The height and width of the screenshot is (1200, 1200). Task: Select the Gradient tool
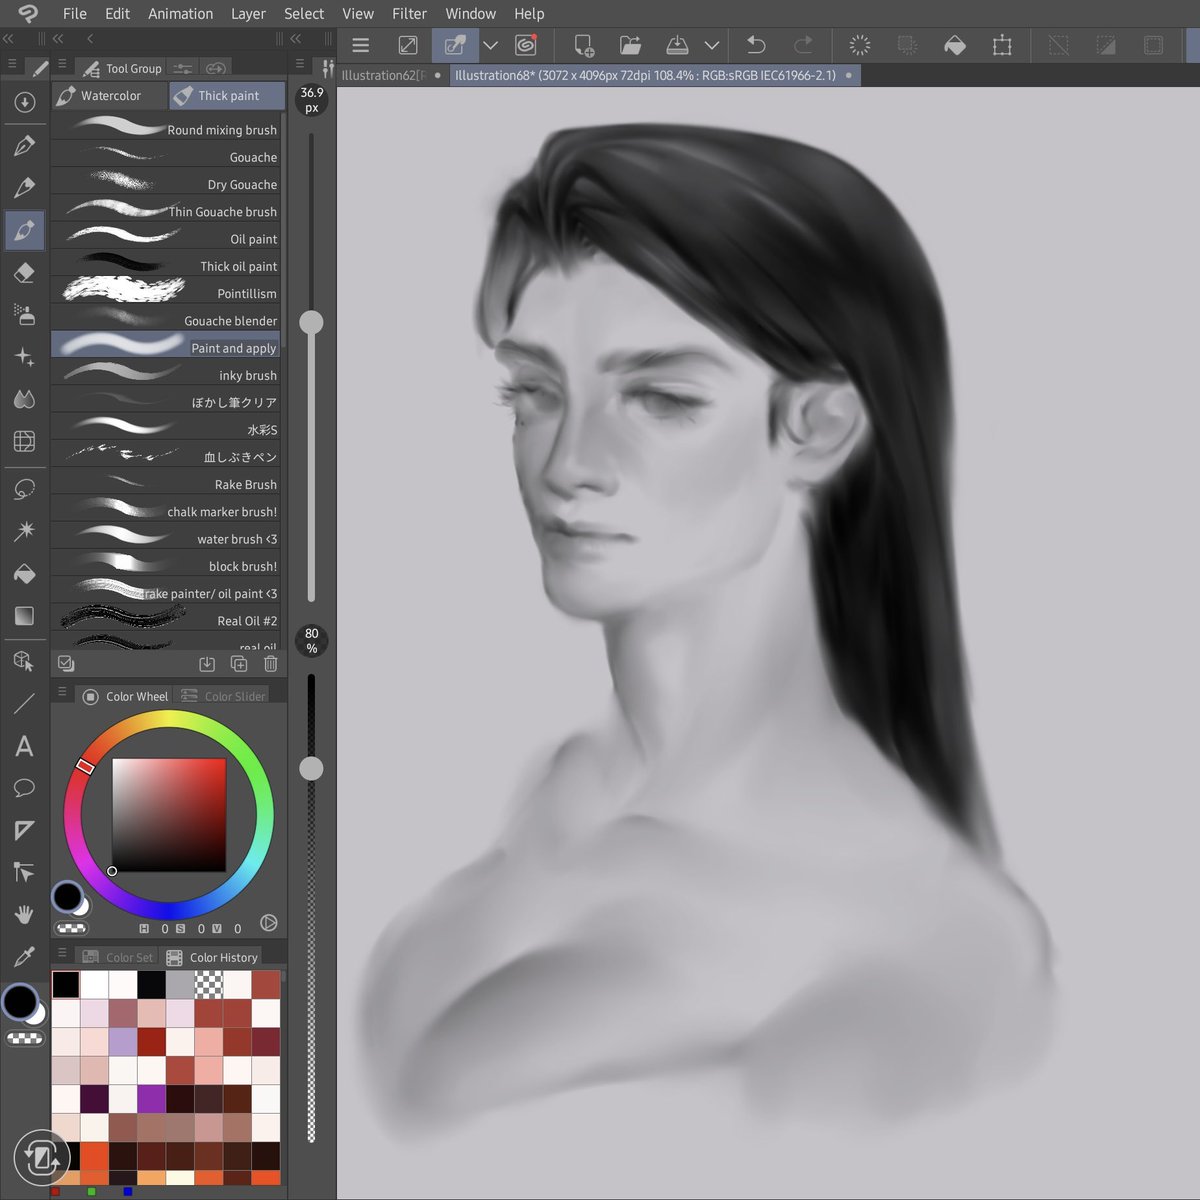click(x=25, y=615)
